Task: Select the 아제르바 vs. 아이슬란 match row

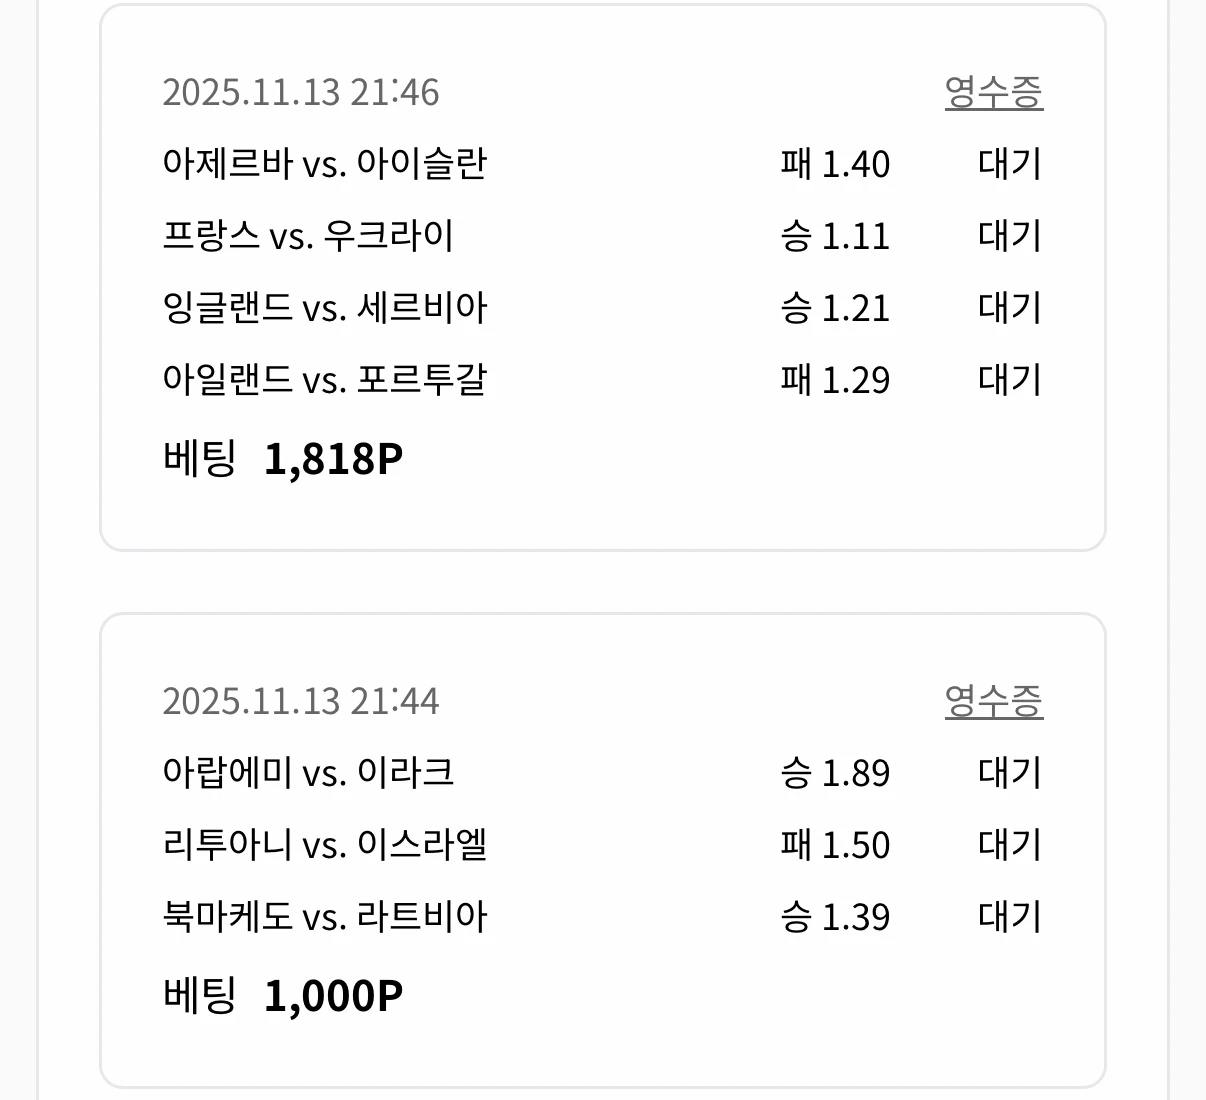Action: pyautogui.click(x=326, y=164)
